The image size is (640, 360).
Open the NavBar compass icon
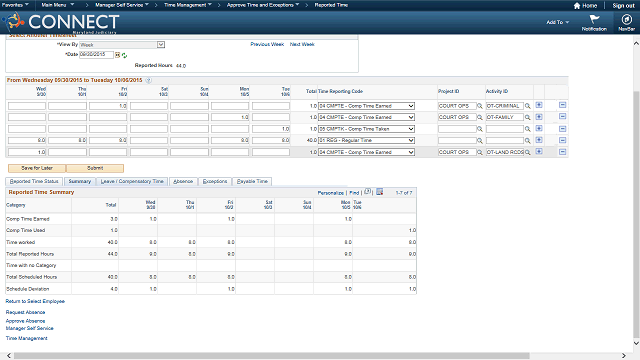[x=626, y=19]
